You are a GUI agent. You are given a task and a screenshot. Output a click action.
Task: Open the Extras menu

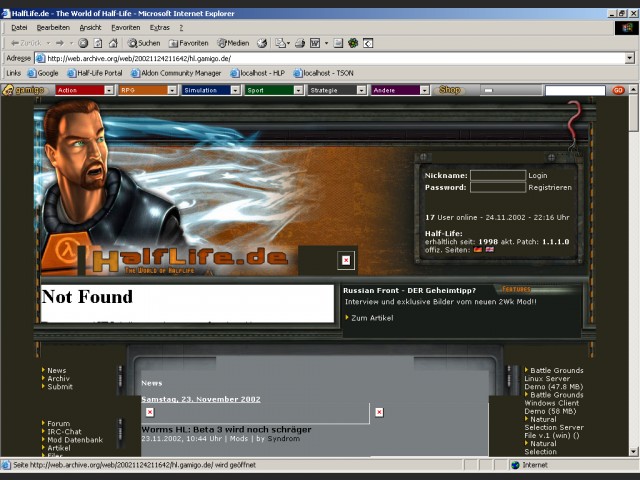(160, 27)
